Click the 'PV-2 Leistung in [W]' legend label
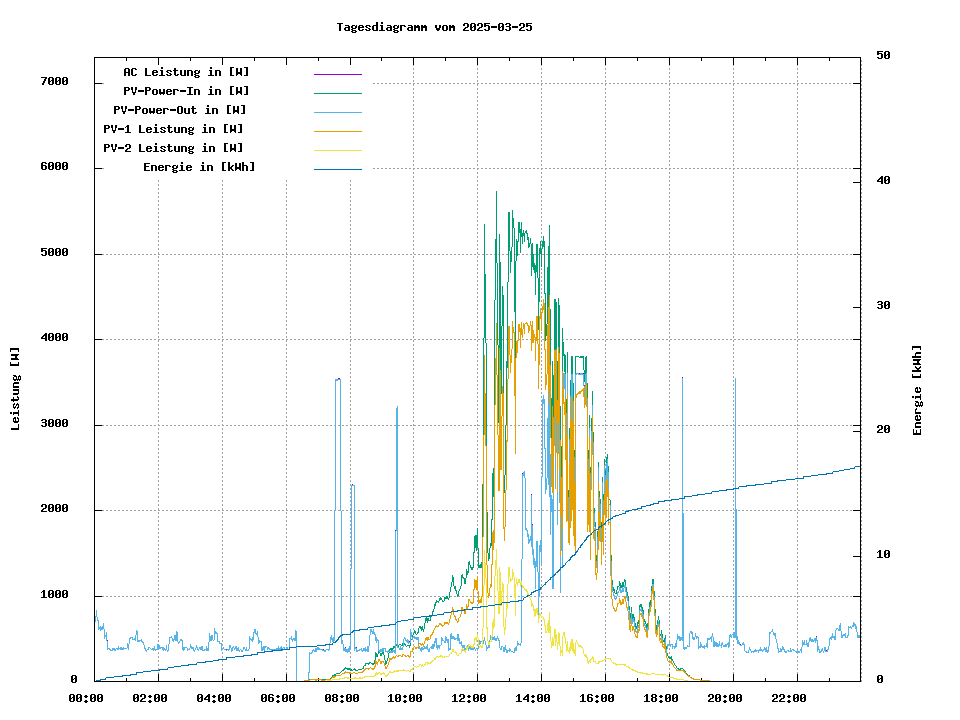Image resolution: width=960 pixels, height=720 pixels. coord(173,148)
